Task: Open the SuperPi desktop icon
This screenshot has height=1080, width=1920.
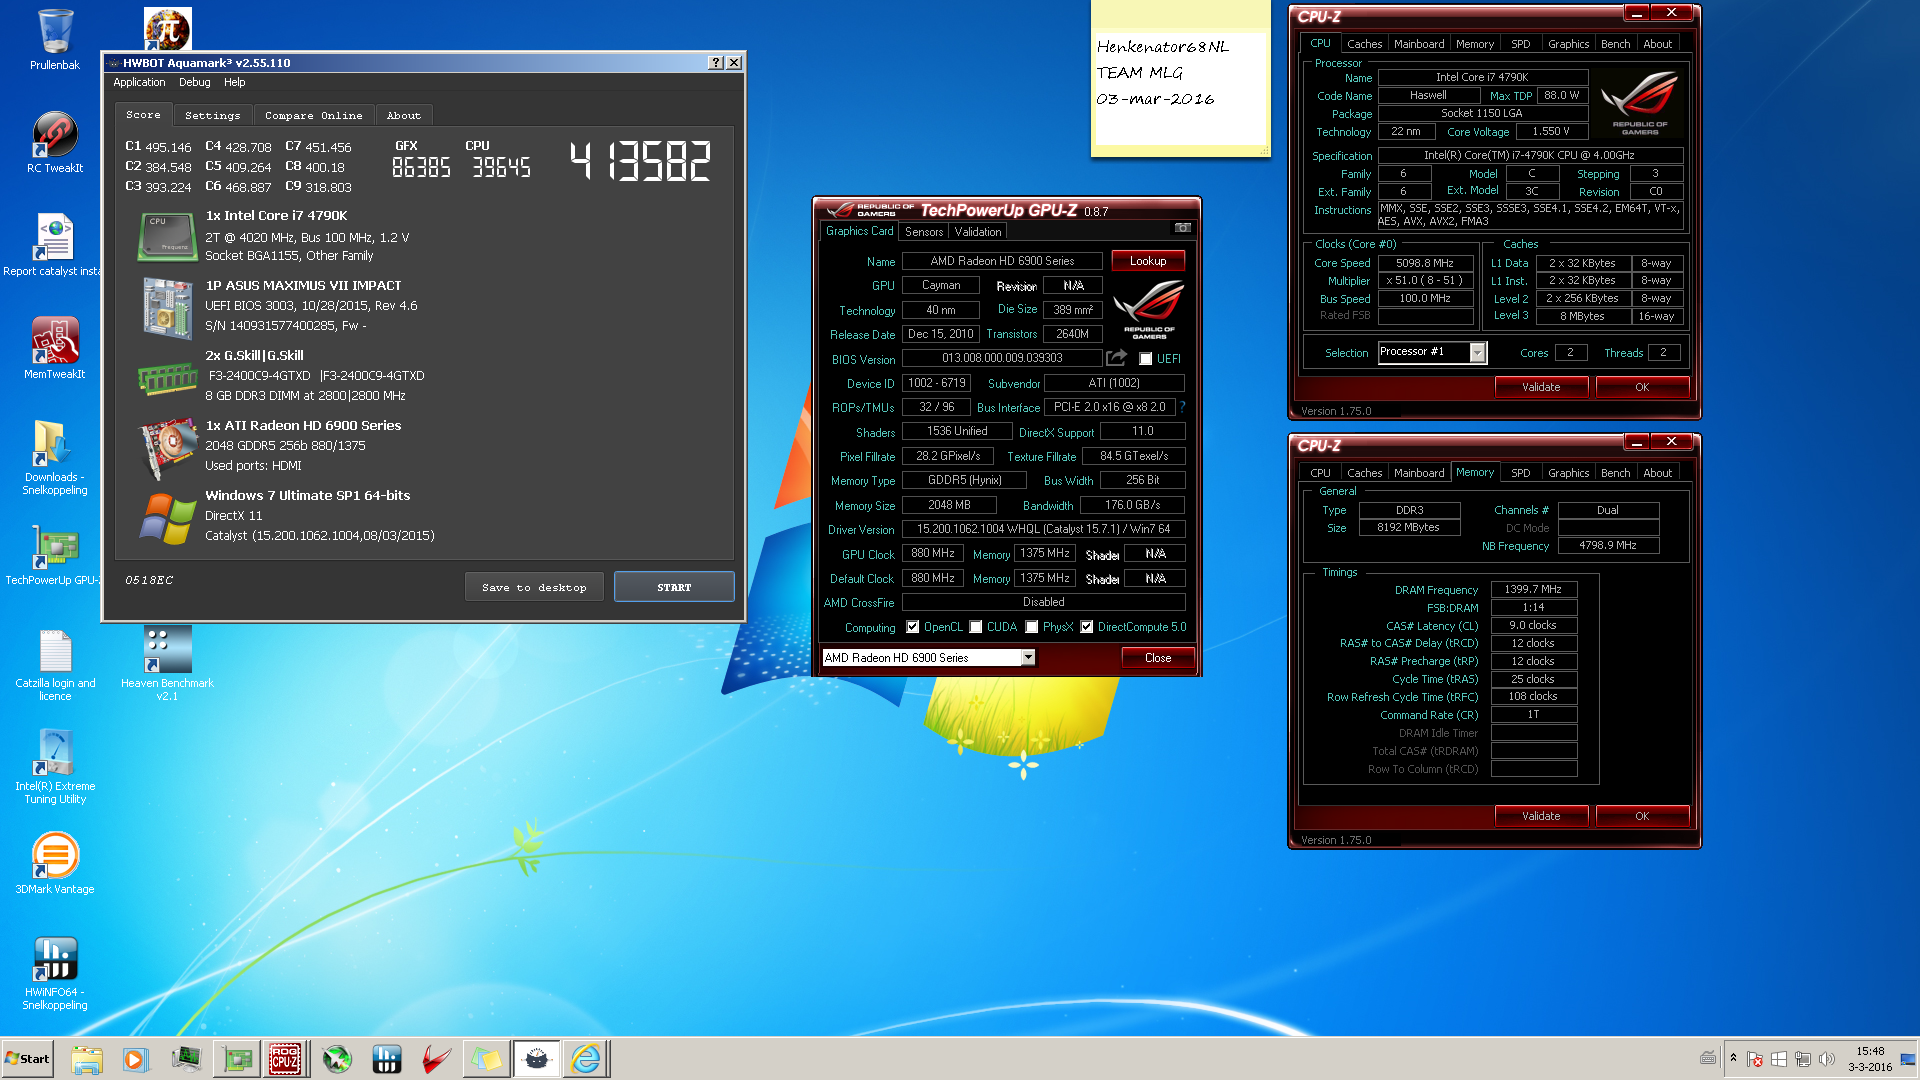Action: pyautogui.click(x=167, y=28)
